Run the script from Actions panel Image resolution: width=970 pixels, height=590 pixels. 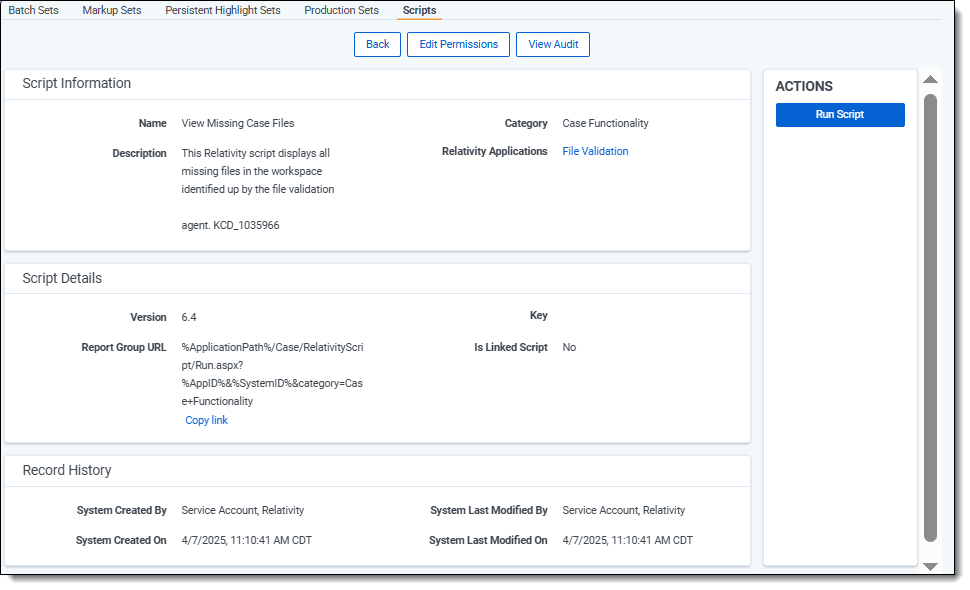[839, 115]
